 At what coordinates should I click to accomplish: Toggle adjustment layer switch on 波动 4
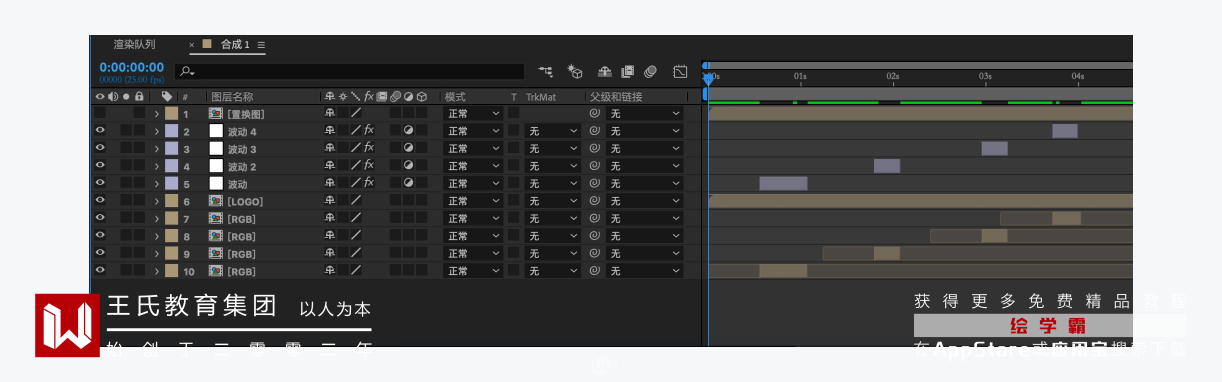coord(408,131)
